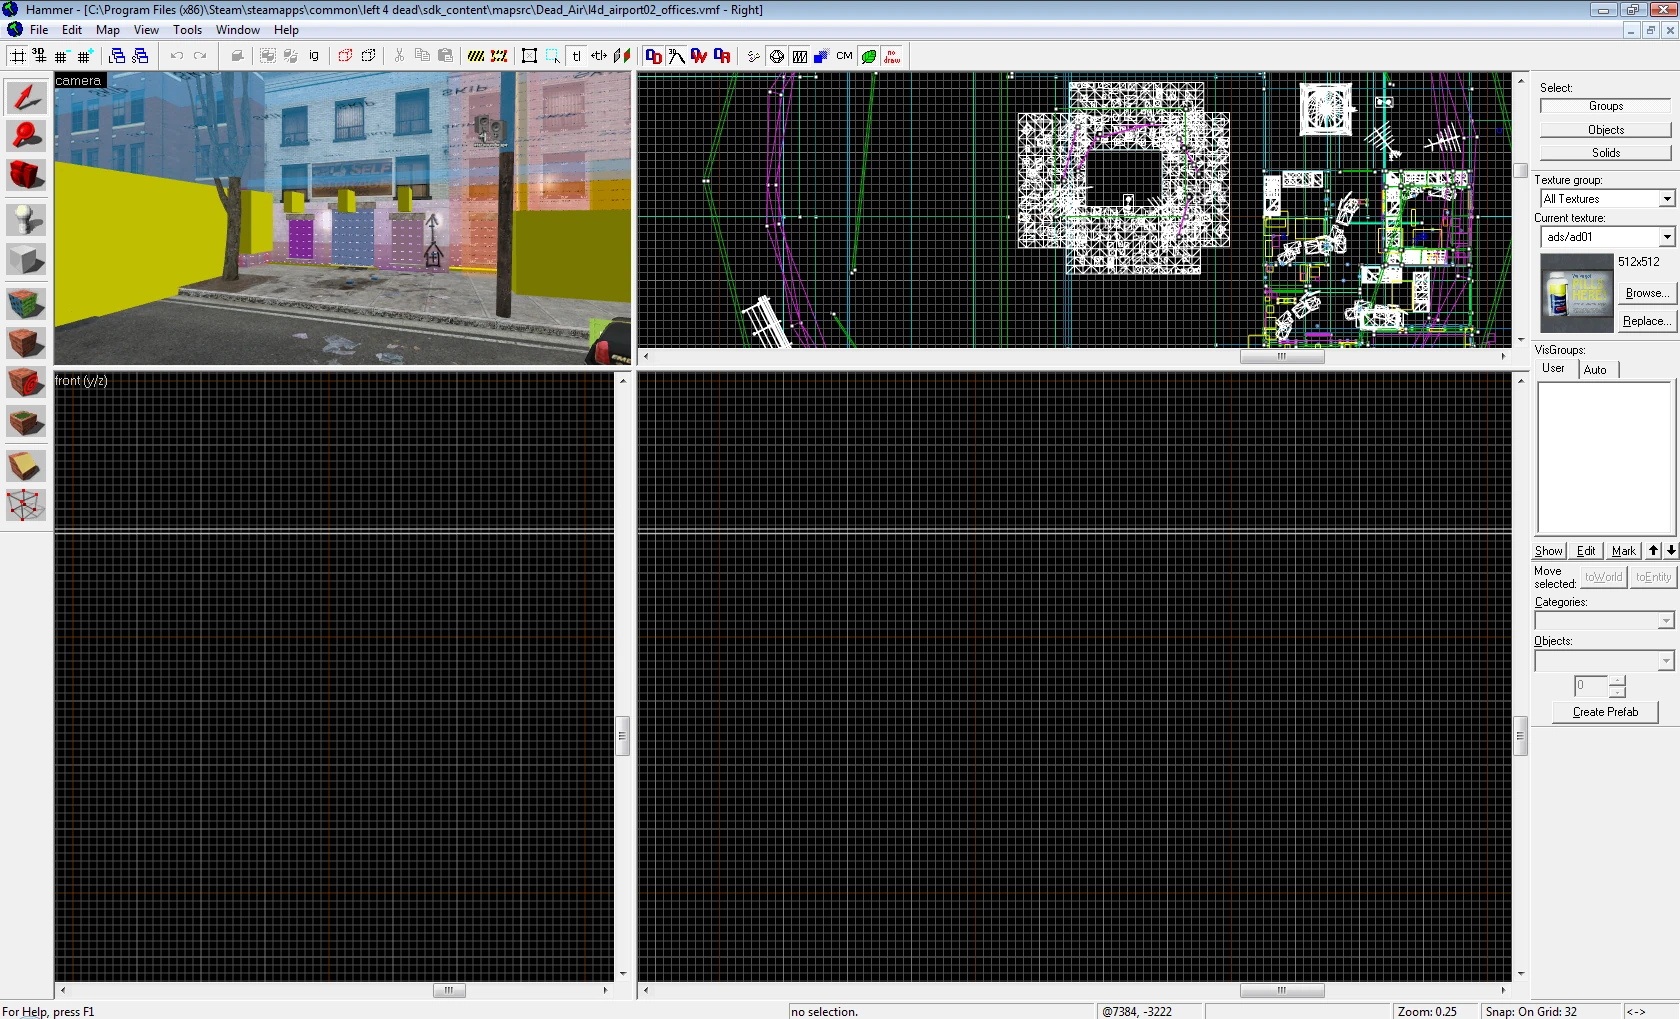Image resolution: width=1680 pixels, height=1019 pixels.
Task: Switch to the Auto VisGroups tab
Action: tap(1595, 370)
